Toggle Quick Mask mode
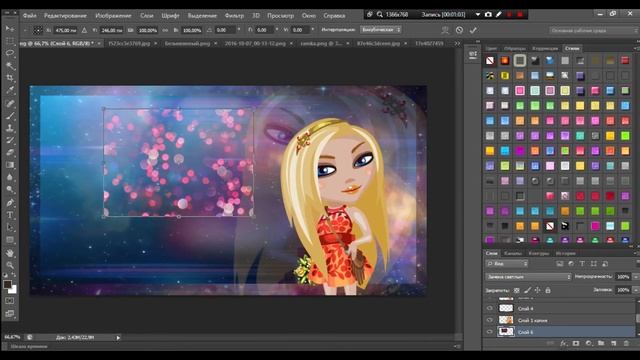This screenshot has width=640, height=360. pyautogui.click(x=10, y=301)
